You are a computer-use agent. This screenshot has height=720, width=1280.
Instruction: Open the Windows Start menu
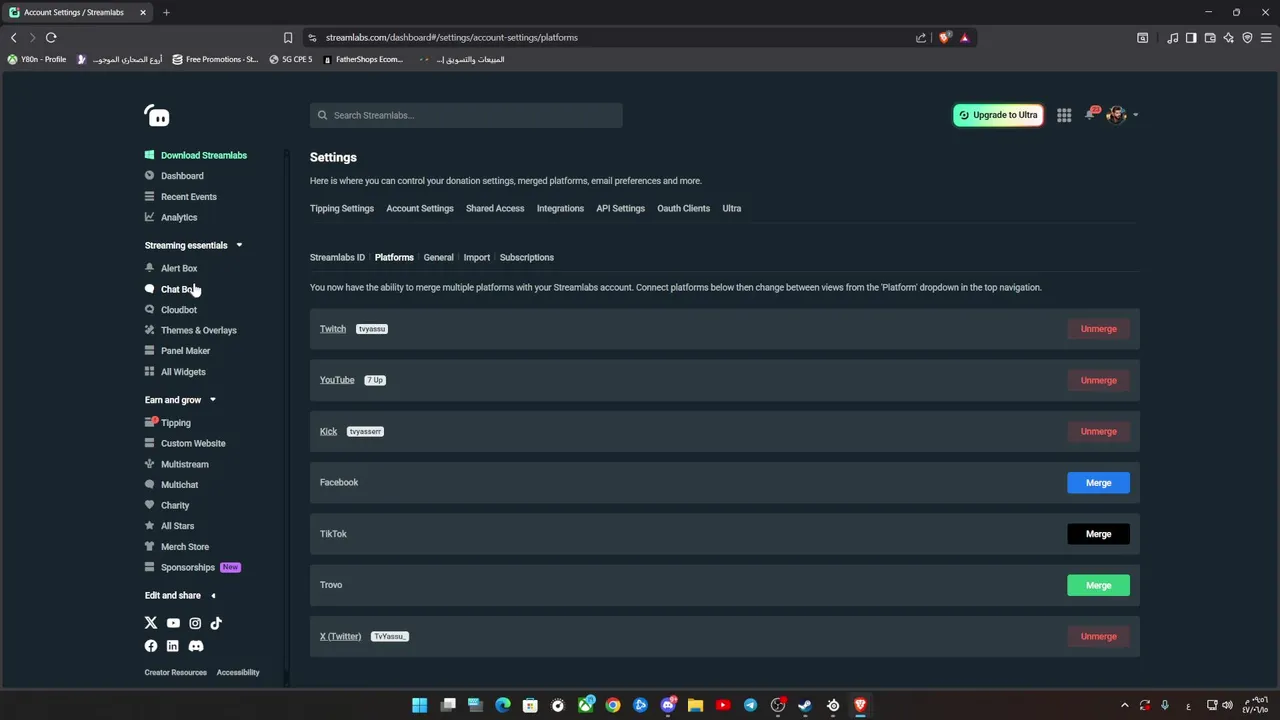(x=420, y=705)
